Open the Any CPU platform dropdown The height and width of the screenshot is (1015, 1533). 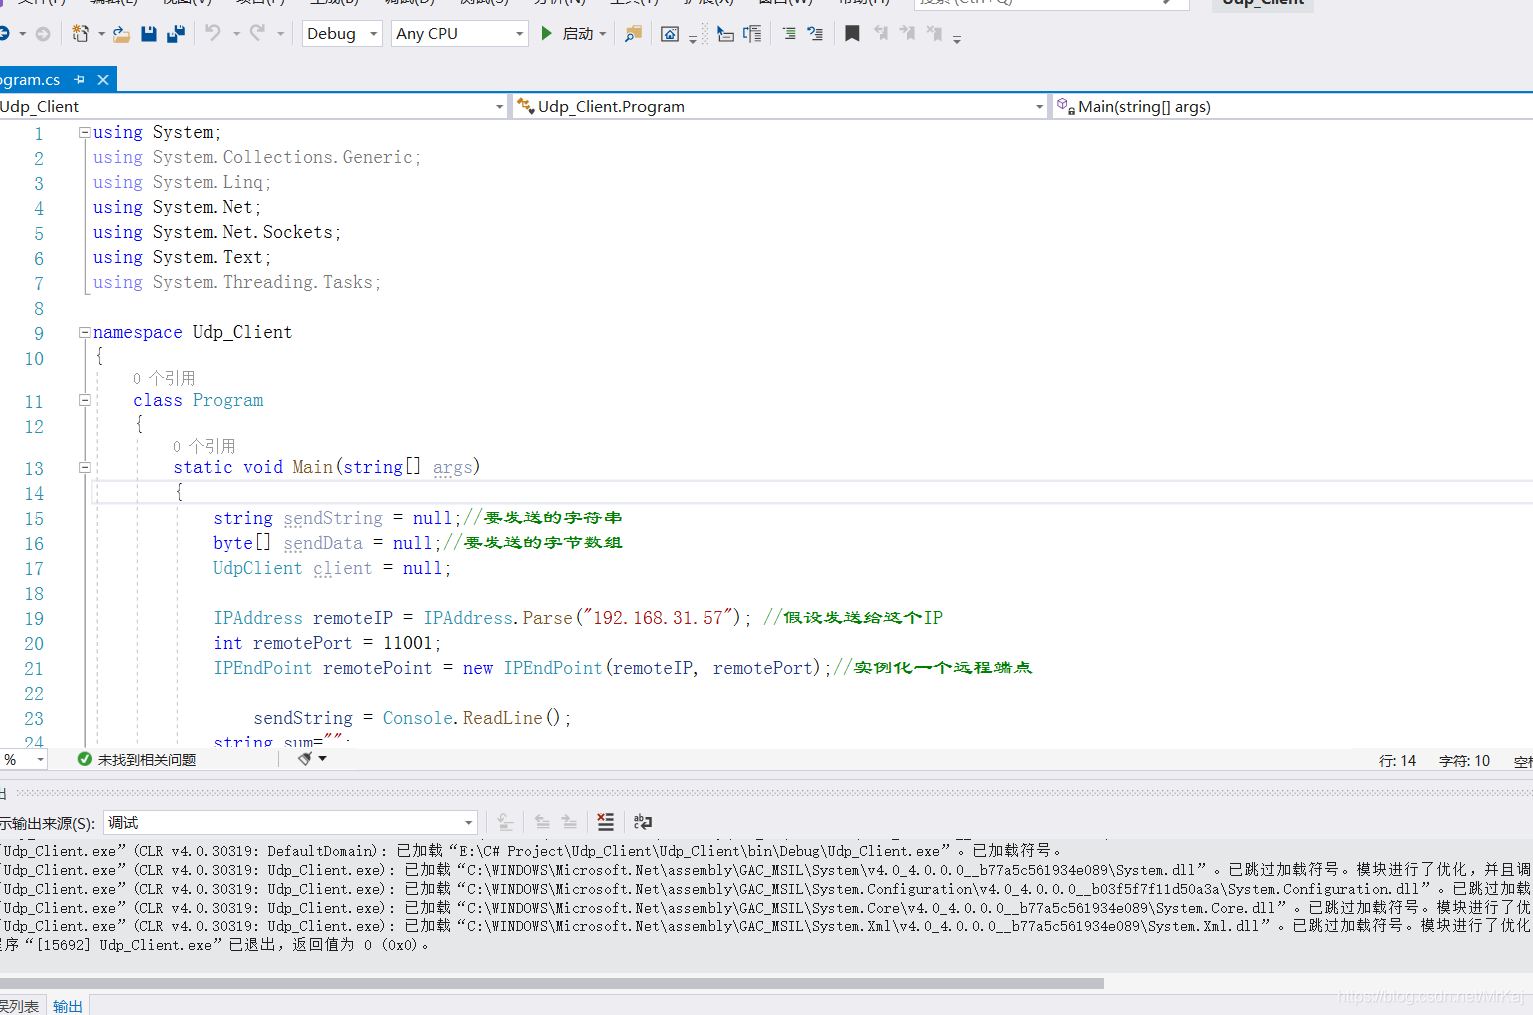(459, 34)
